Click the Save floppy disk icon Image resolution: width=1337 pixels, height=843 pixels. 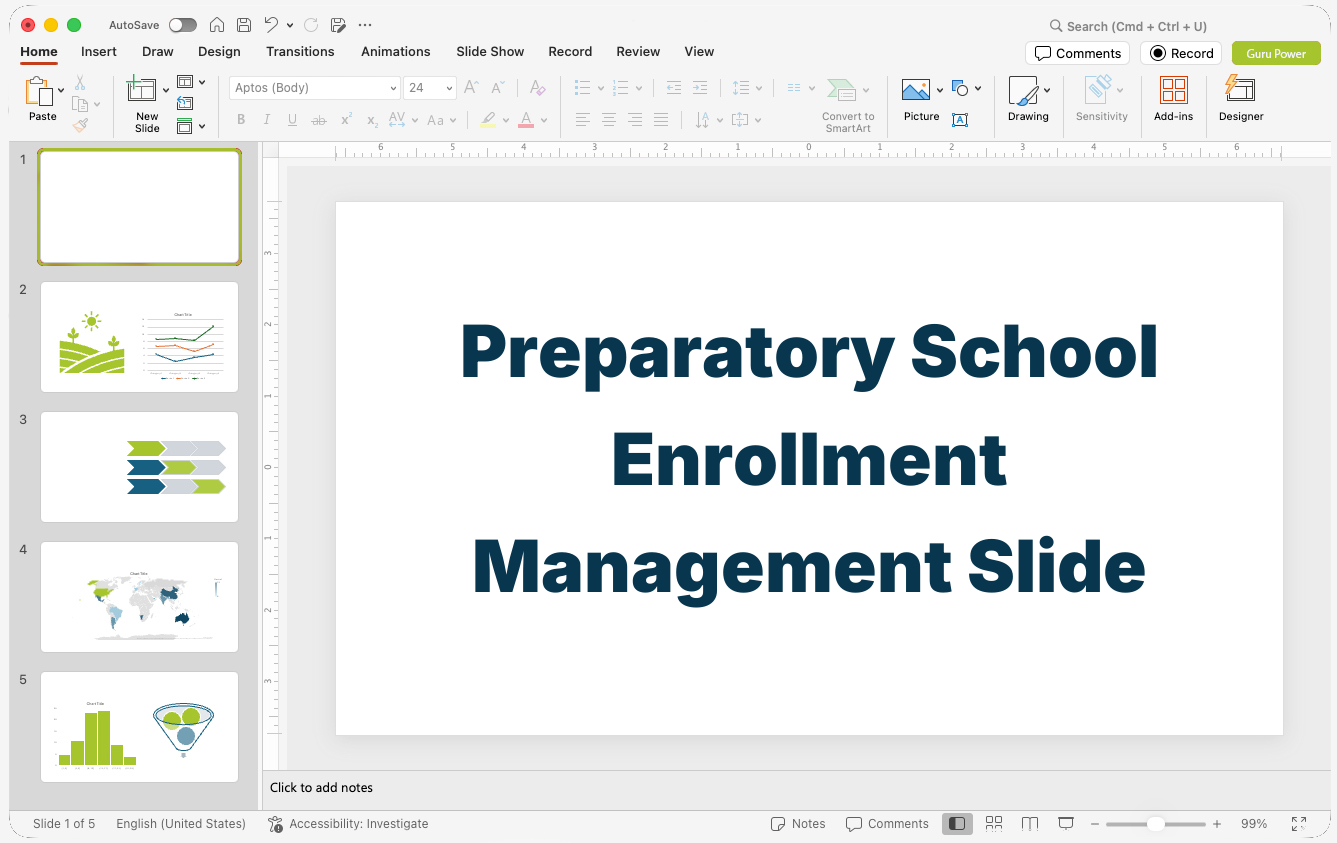coord(244,25)
